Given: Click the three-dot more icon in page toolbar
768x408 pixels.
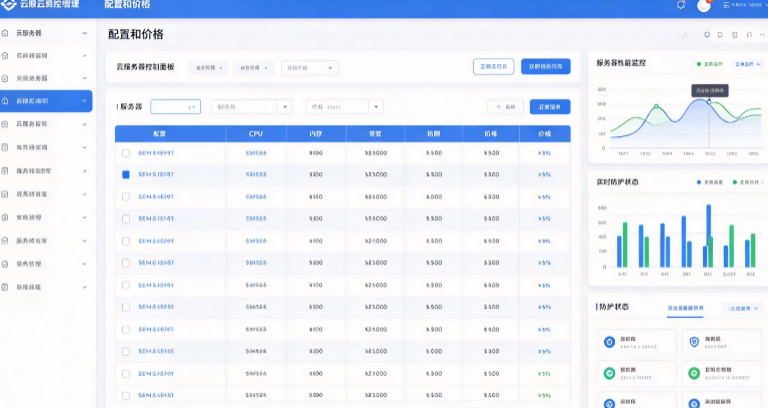Looking at the screenshot, I should [x=762, y=35].
